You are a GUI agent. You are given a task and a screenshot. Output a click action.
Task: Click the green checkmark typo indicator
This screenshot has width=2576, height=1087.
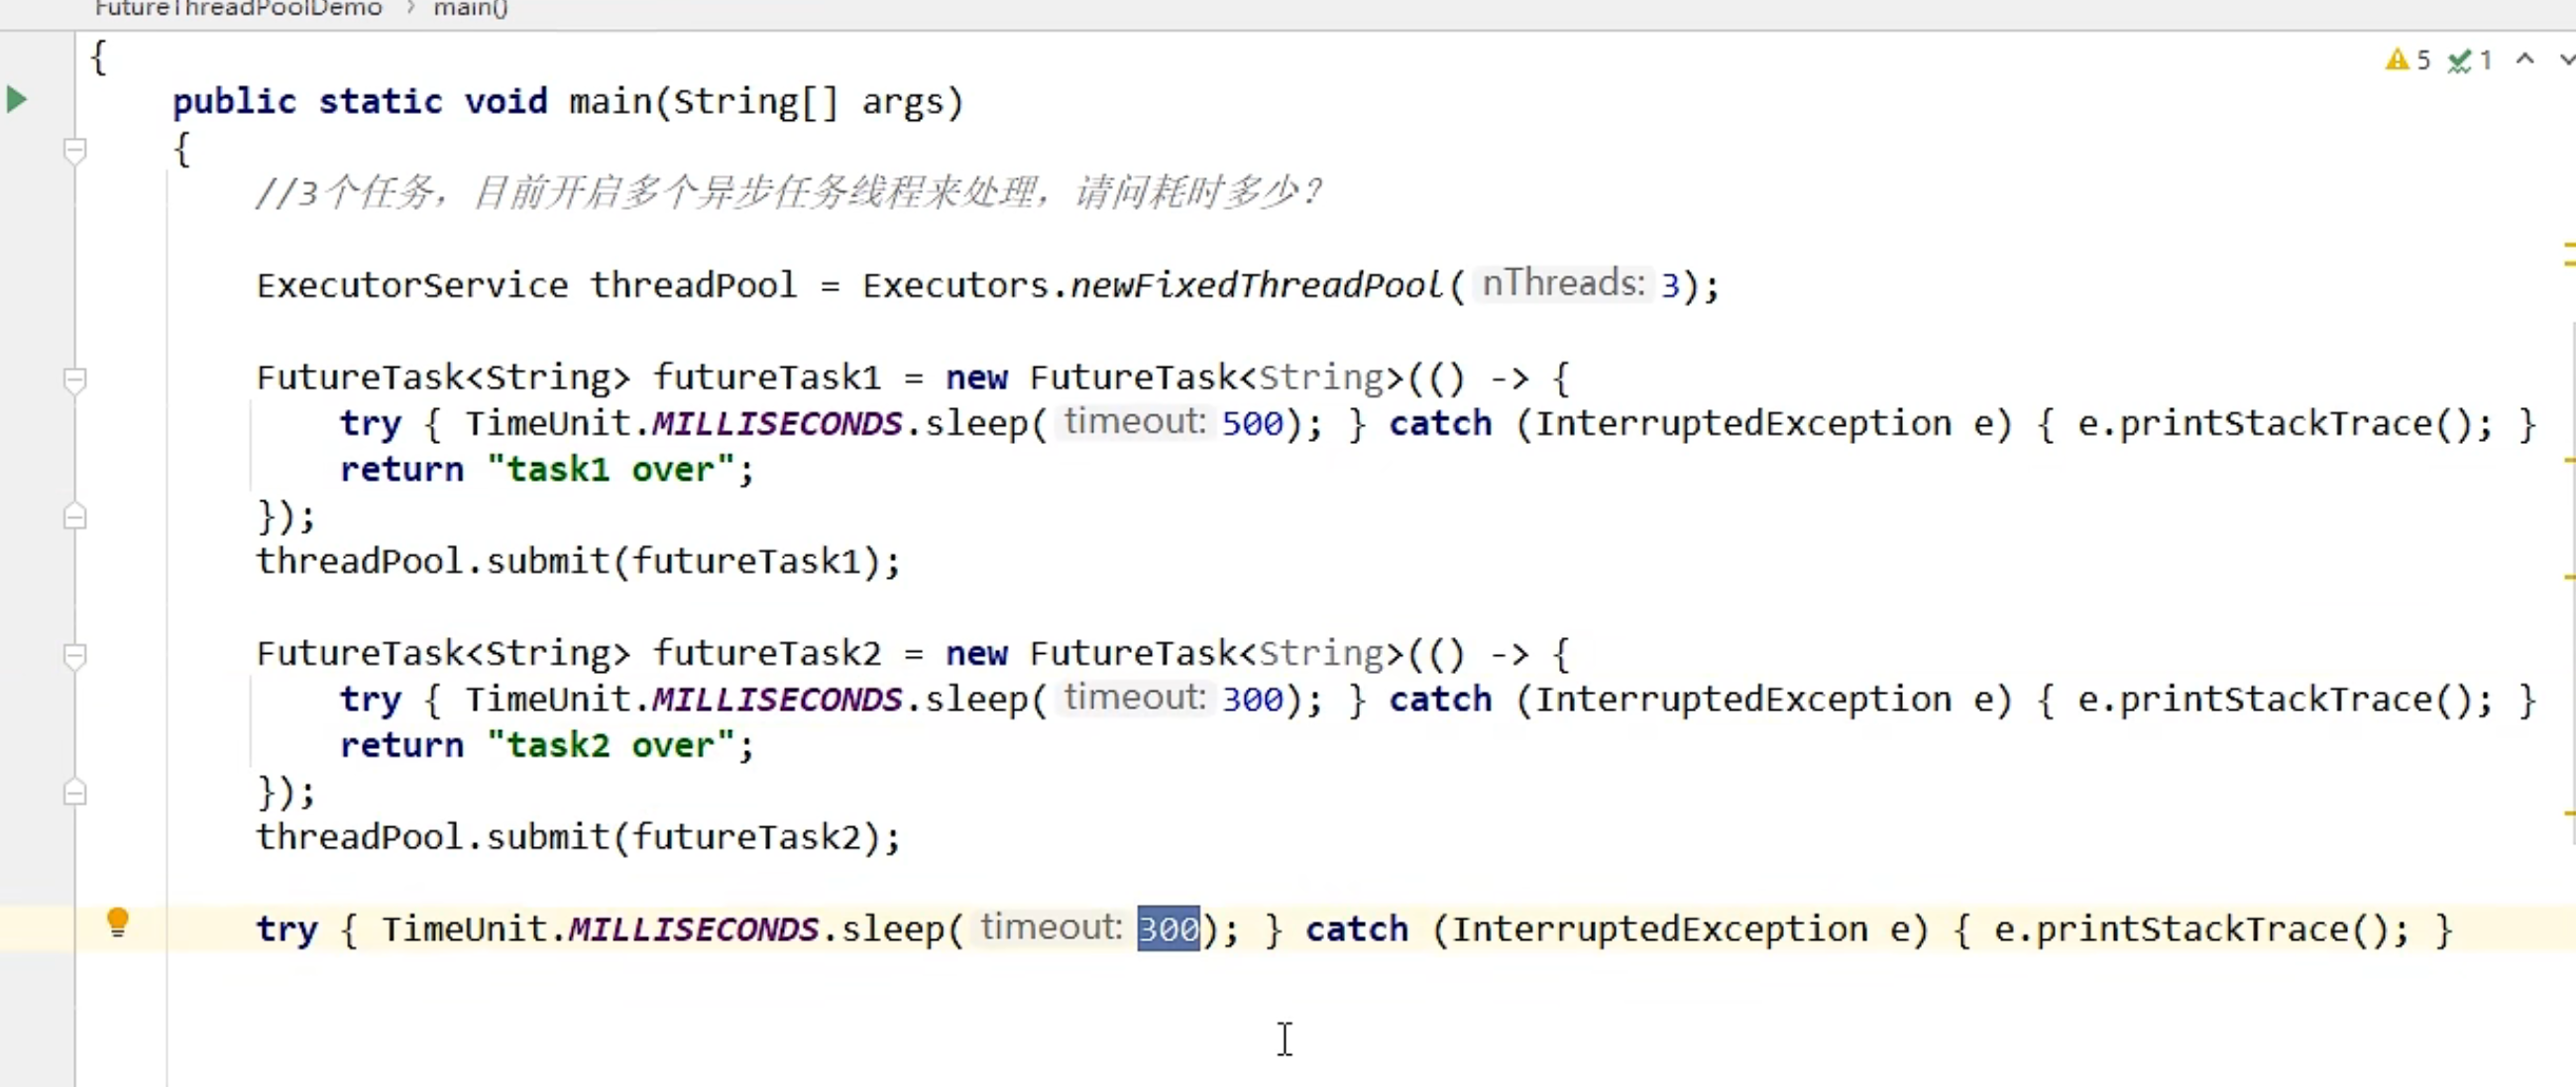tap(2458, 61)
